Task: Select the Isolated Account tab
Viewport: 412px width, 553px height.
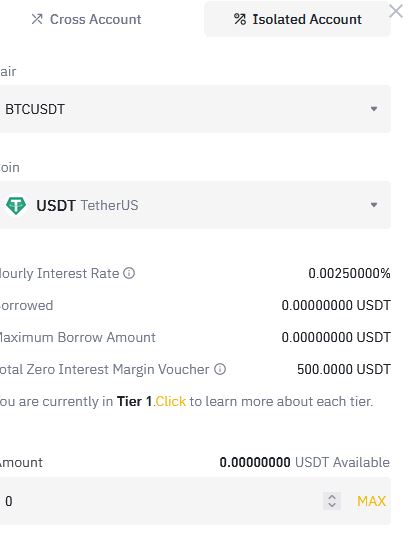Action: pyautogui.click(x=297, y=19)
